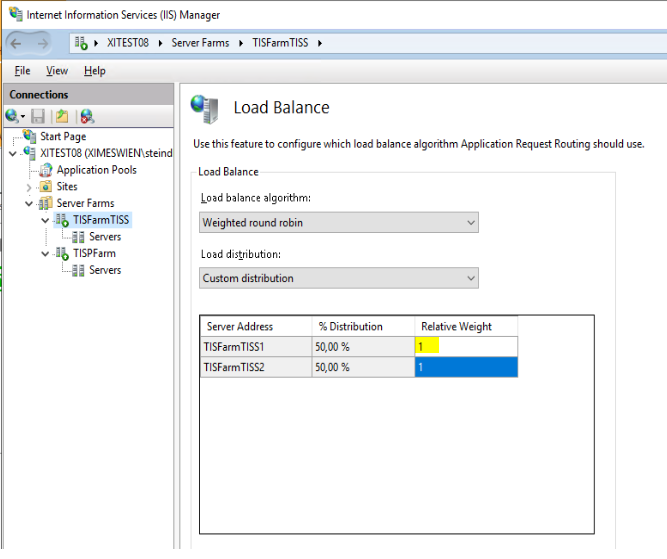This screenshot has height=559, width=667.
Task: Click the Forward navigation arrow
Action: coord(43,43)
